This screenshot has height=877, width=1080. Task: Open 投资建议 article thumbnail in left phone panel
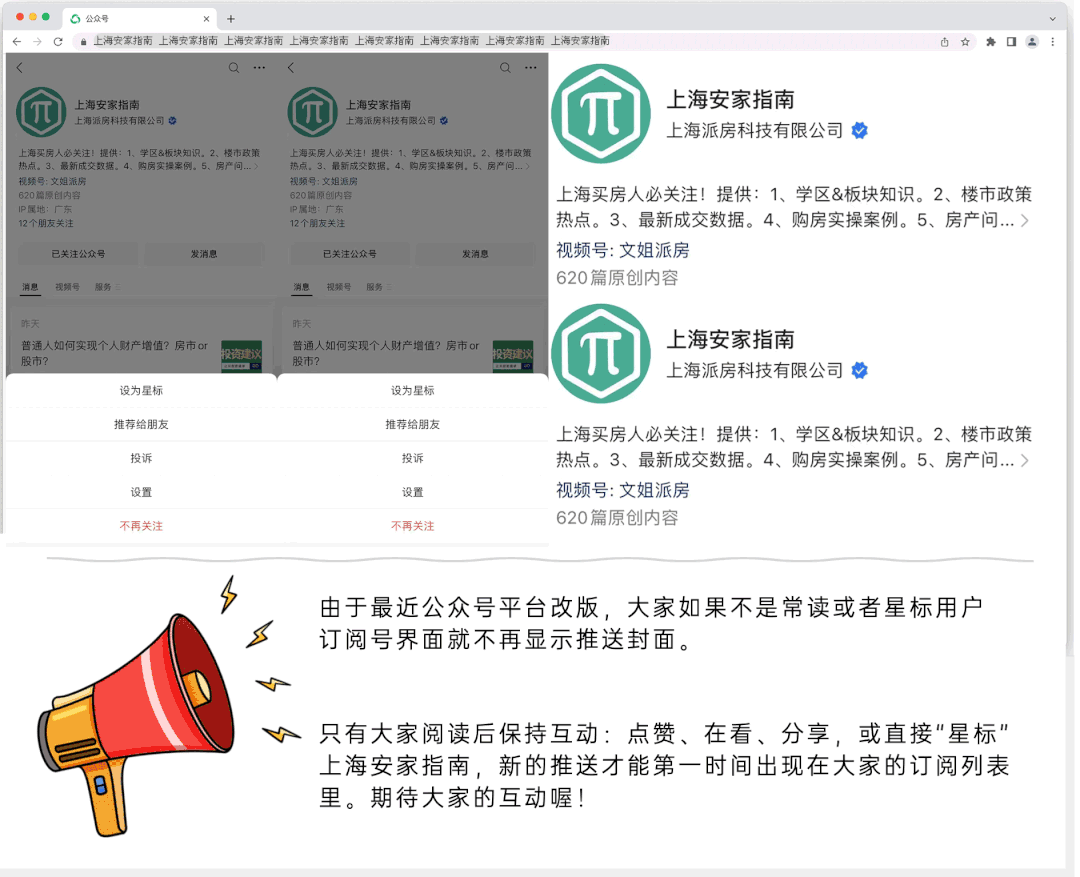tap(242, 356)
